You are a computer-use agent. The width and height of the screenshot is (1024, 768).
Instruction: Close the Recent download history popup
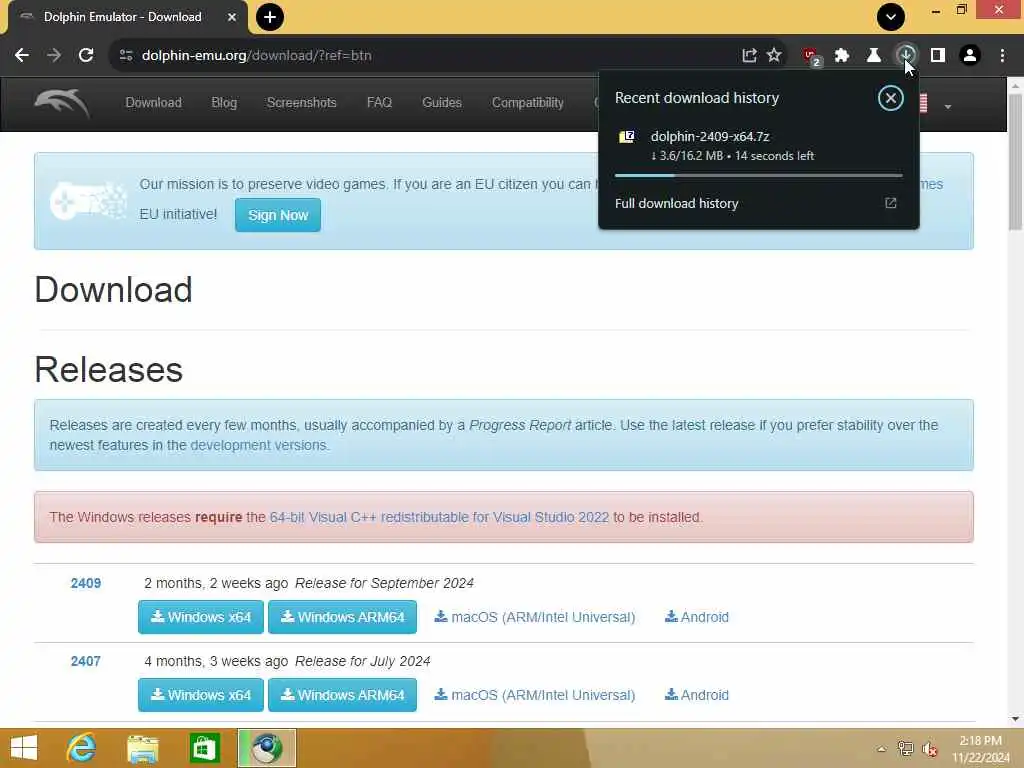(890, 99)
